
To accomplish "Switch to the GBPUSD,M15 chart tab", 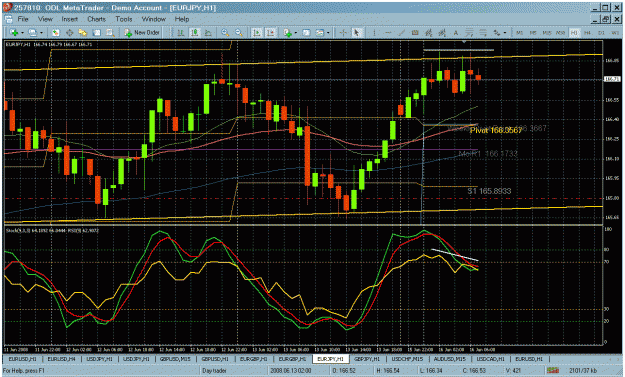I will coord(175,359).
